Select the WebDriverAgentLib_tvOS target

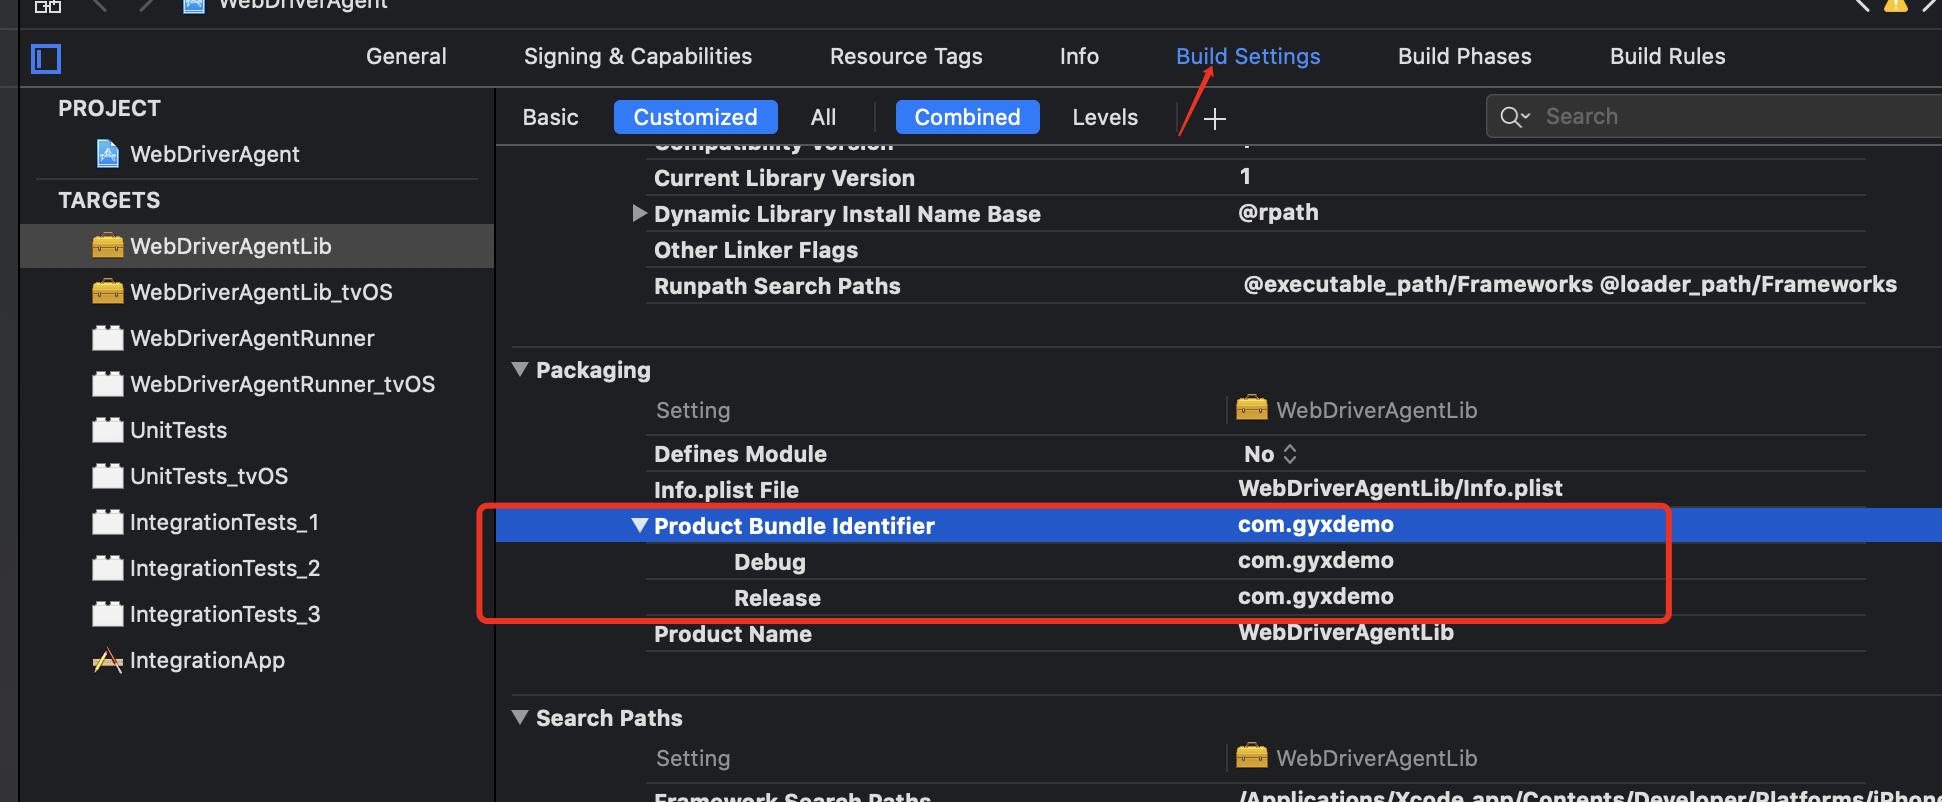coord(257,292)
